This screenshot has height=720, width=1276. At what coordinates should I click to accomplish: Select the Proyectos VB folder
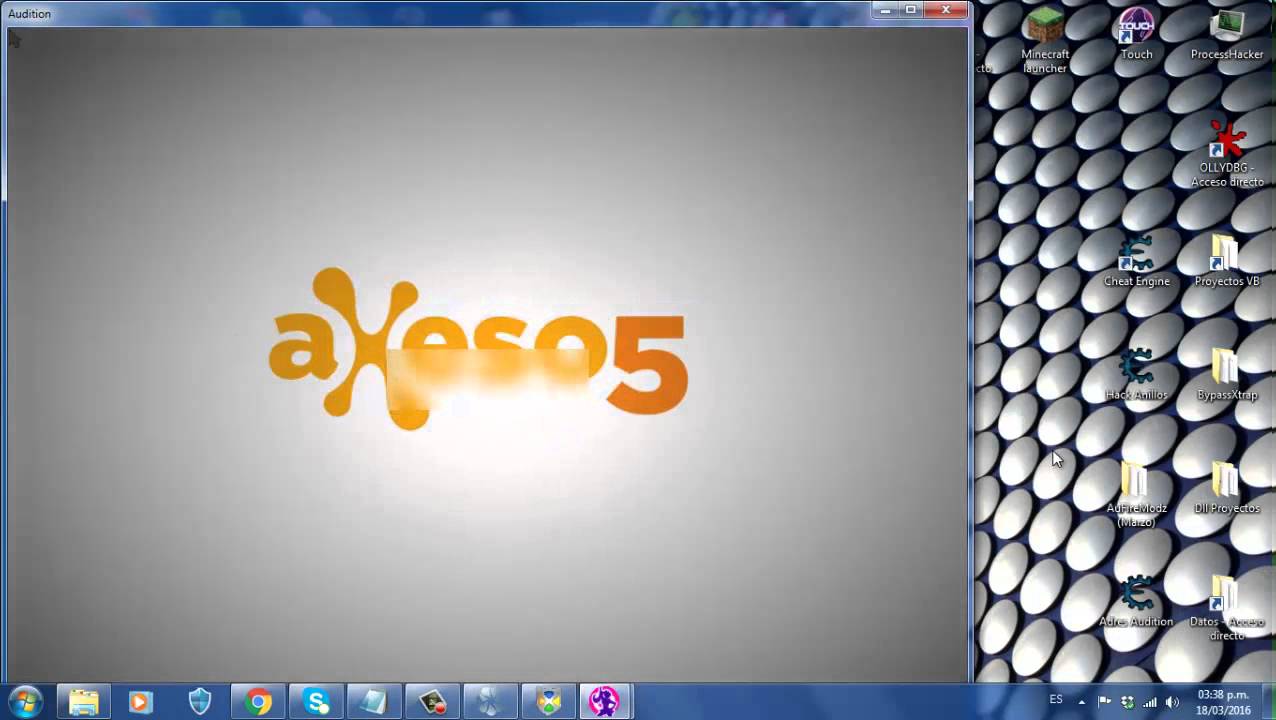(1227, 261)
